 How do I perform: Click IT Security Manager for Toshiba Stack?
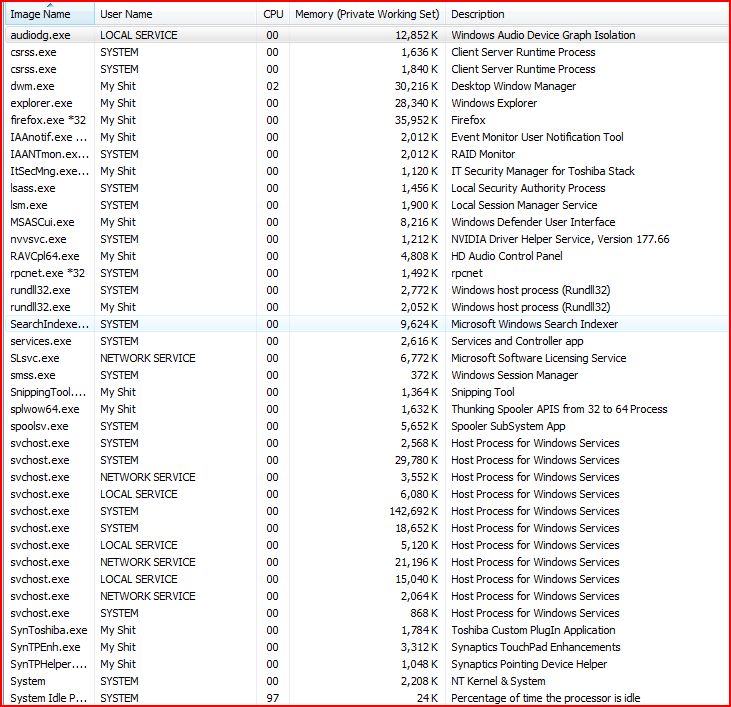pyautogui.click(x=543, y=171)
